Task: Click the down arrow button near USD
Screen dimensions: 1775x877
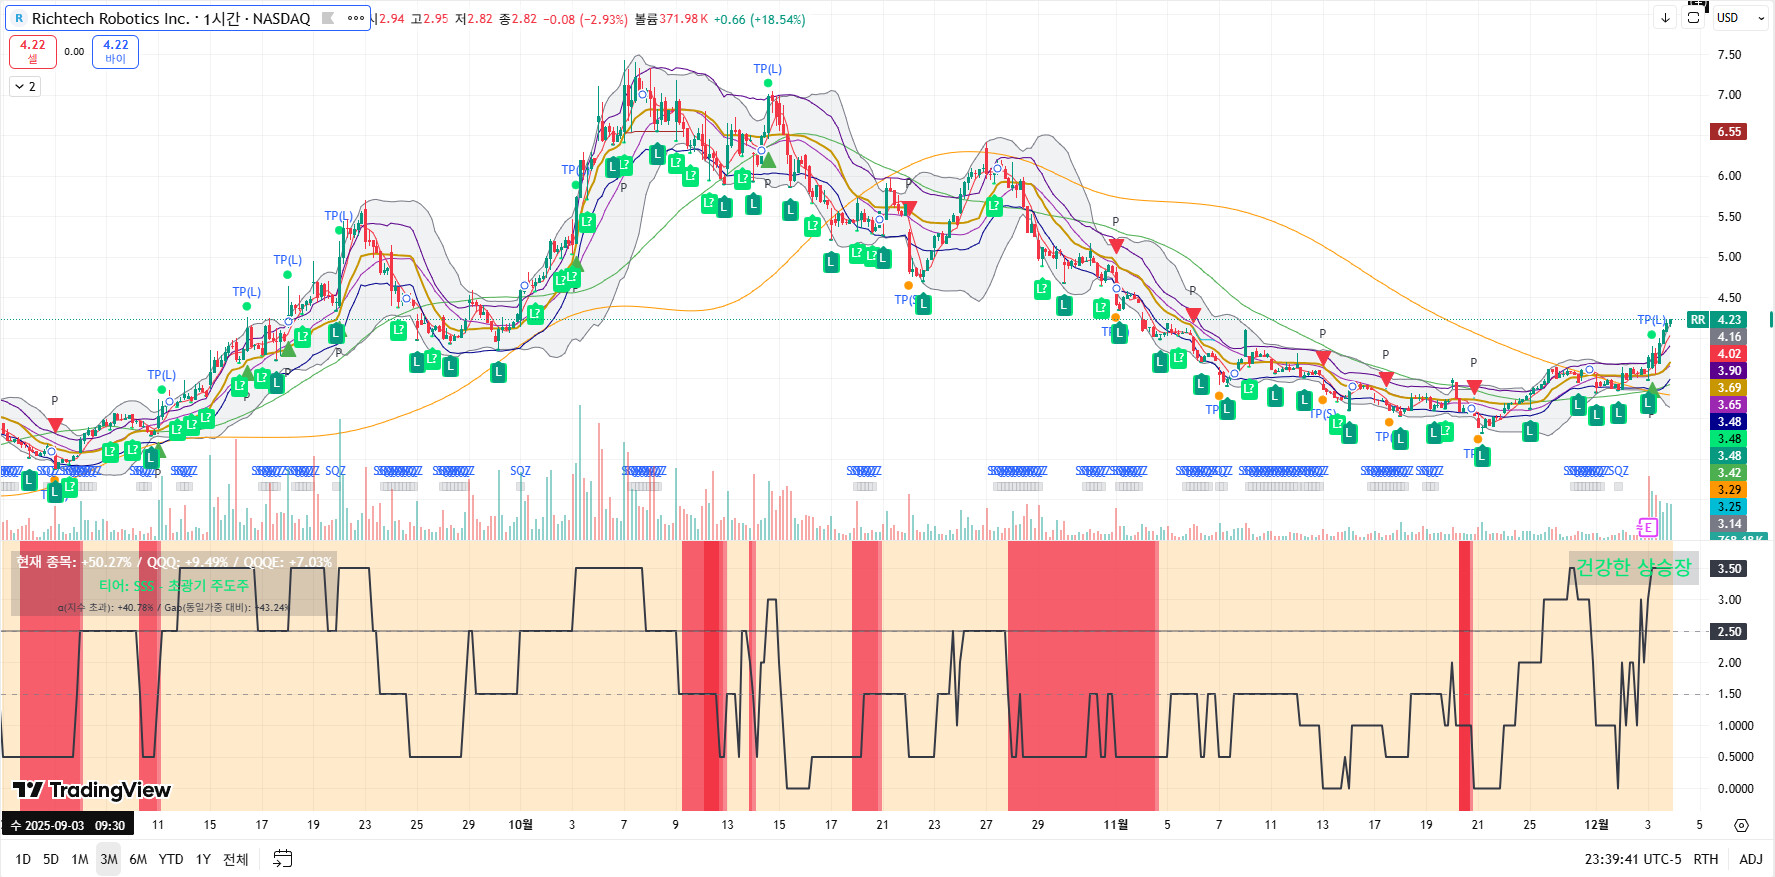Action: 1665,18
